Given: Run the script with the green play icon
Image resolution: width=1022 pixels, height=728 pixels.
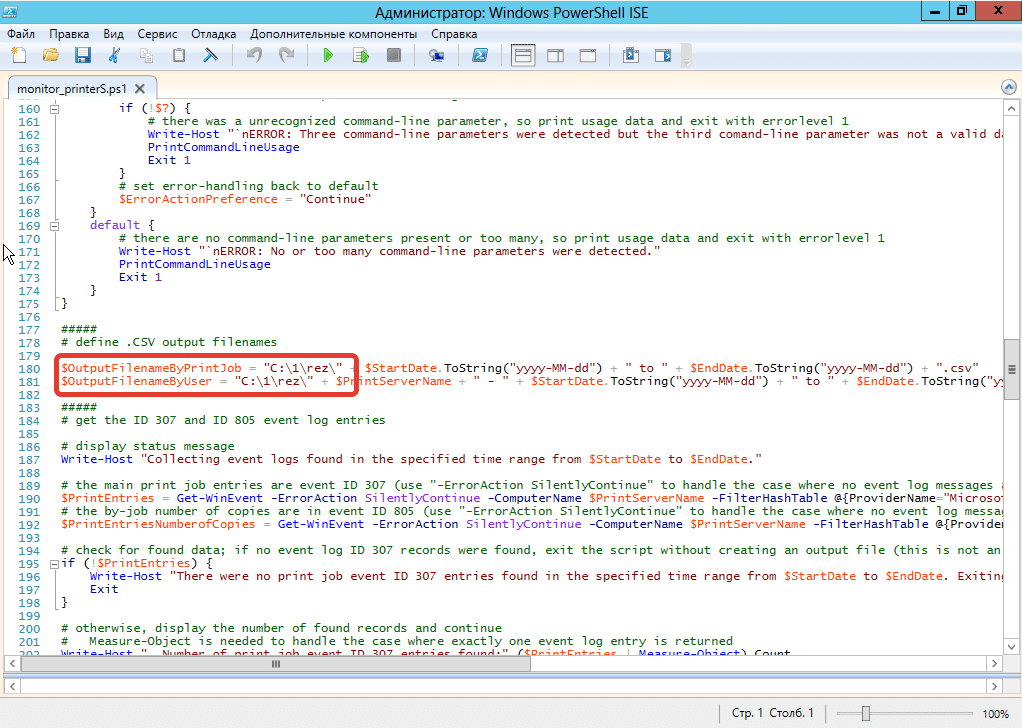Looking at the screenshot, I should [327, 55].
